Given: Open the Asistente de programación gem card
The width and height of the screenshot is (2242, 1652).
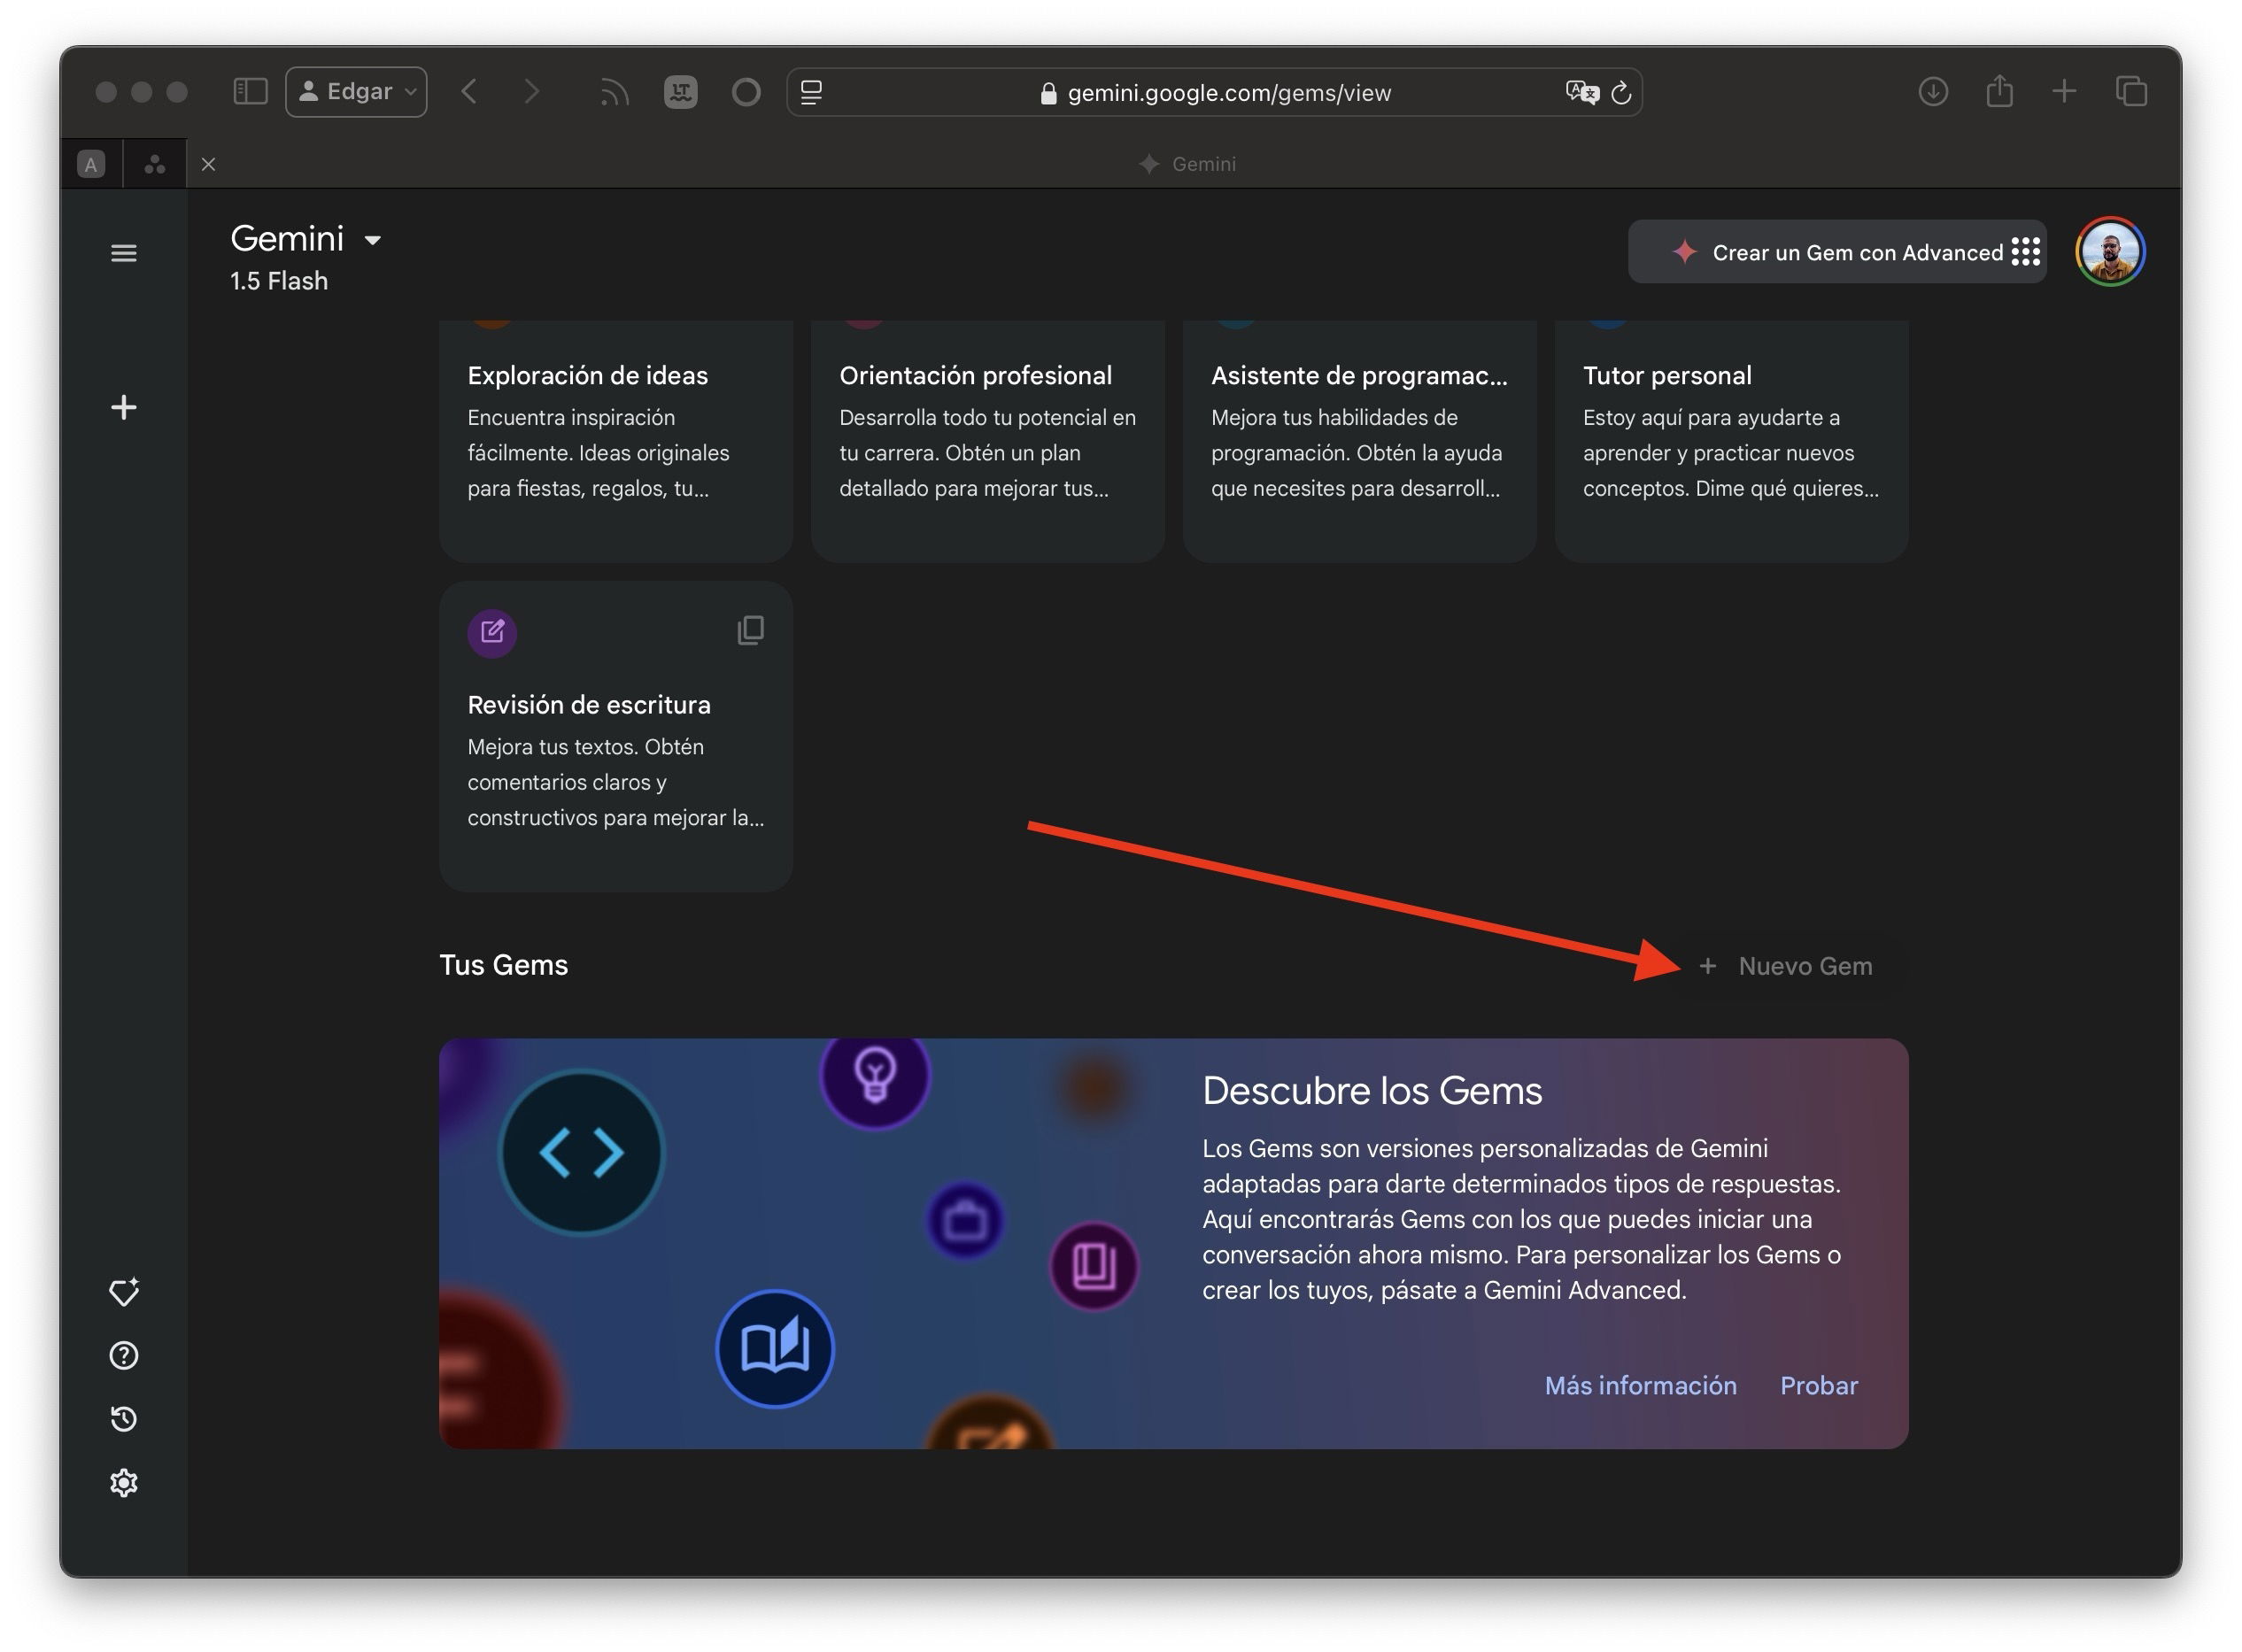Looking at the screenshot, I should (1359, 440).
